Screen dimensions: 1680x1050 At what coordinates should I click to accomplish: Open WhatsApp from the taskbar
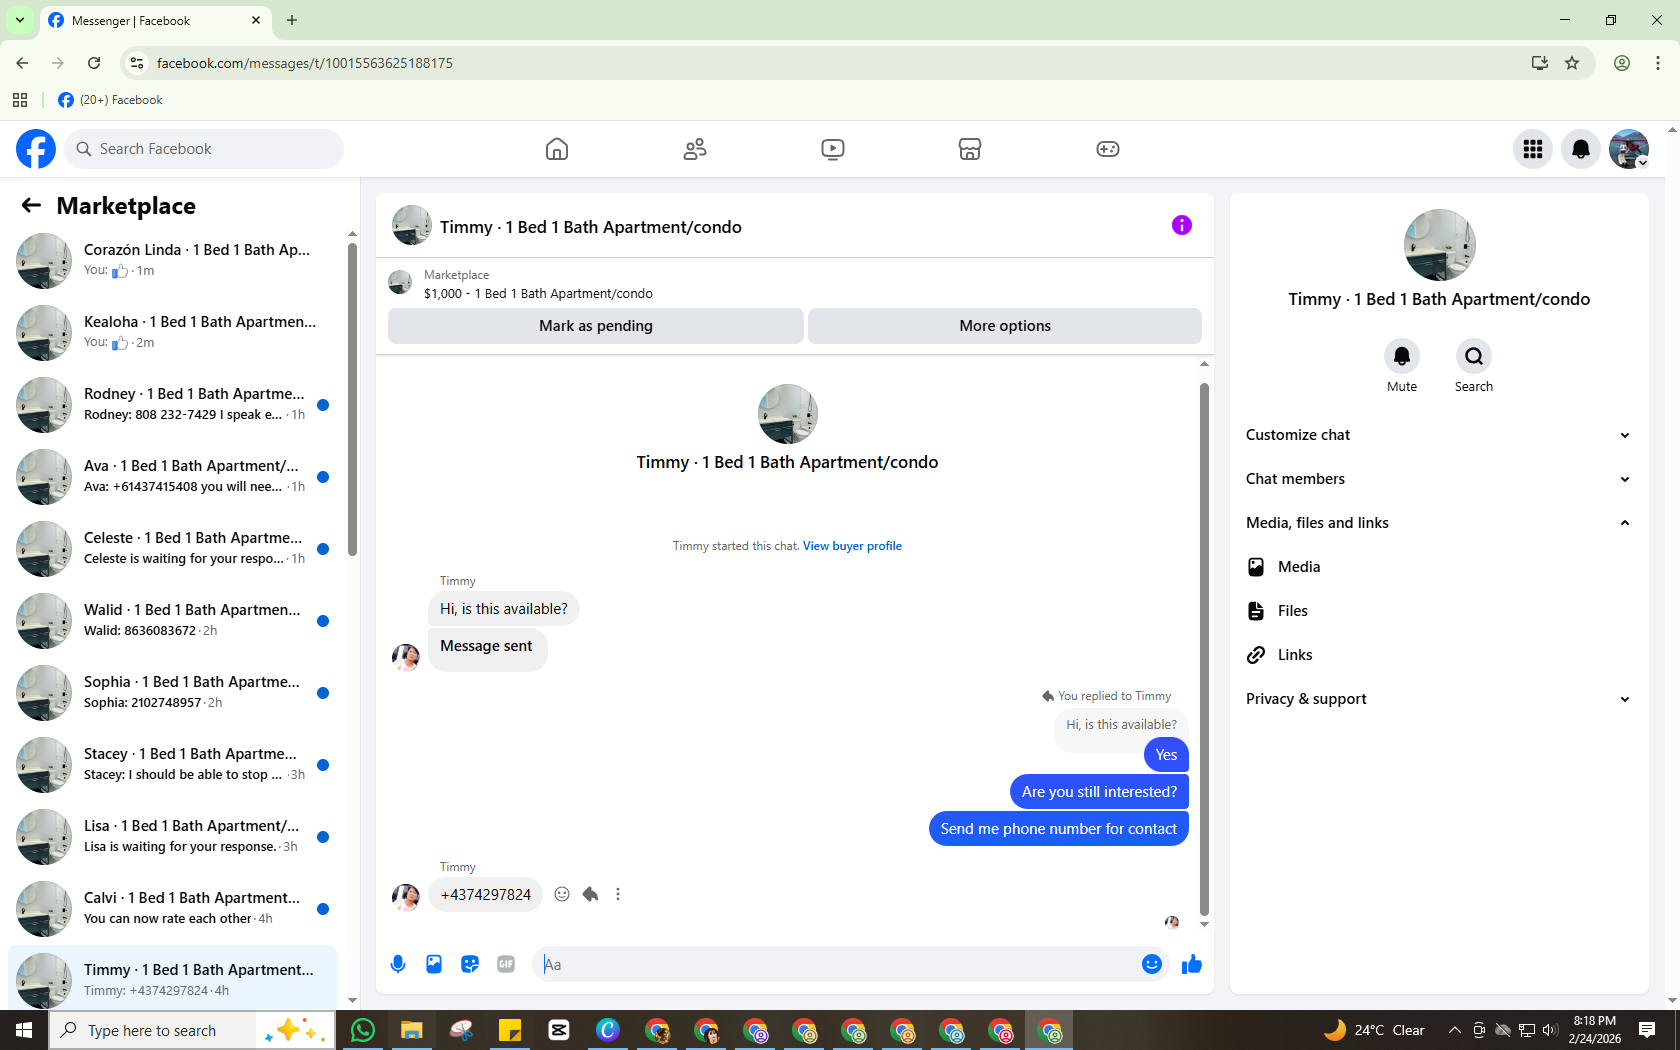[363, 1030]
